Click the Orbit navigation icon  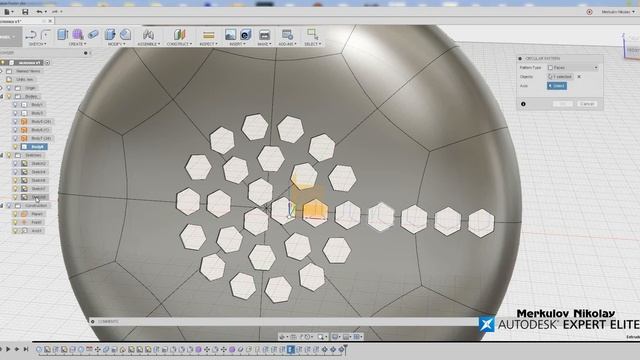tap(282, 337)
